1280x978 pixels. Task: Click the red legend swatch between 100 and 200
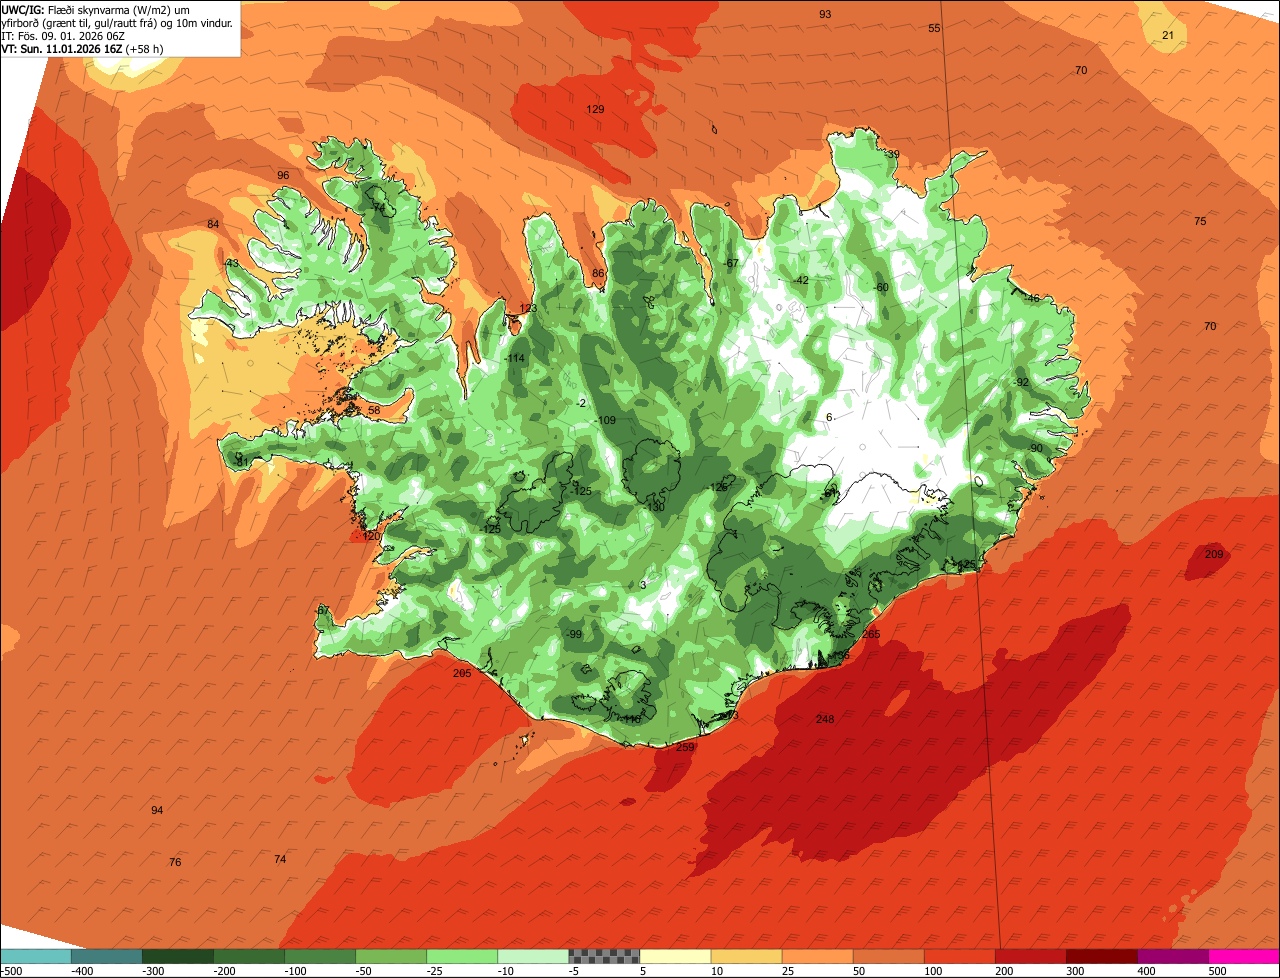click(960, 956)
